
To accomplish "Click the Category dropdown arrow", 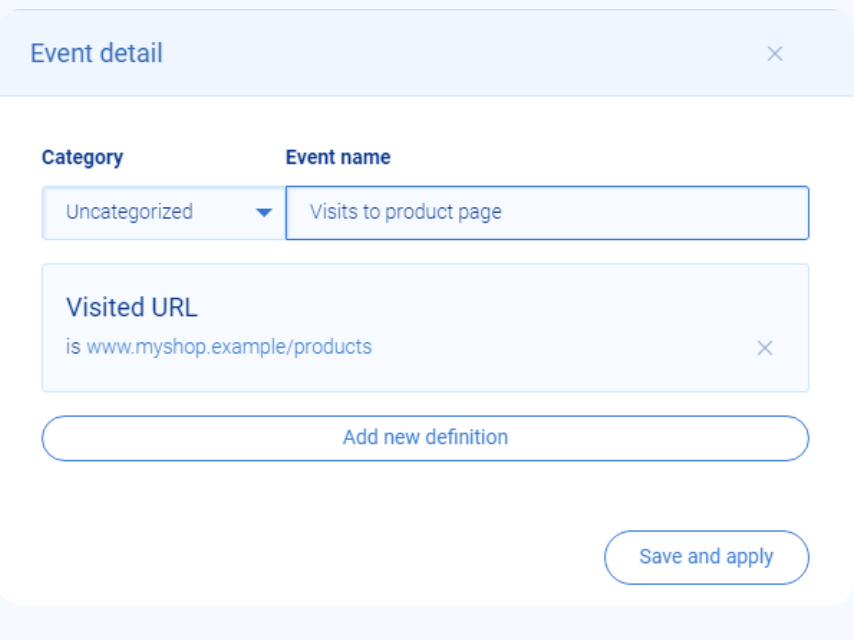I will point(264,213).
